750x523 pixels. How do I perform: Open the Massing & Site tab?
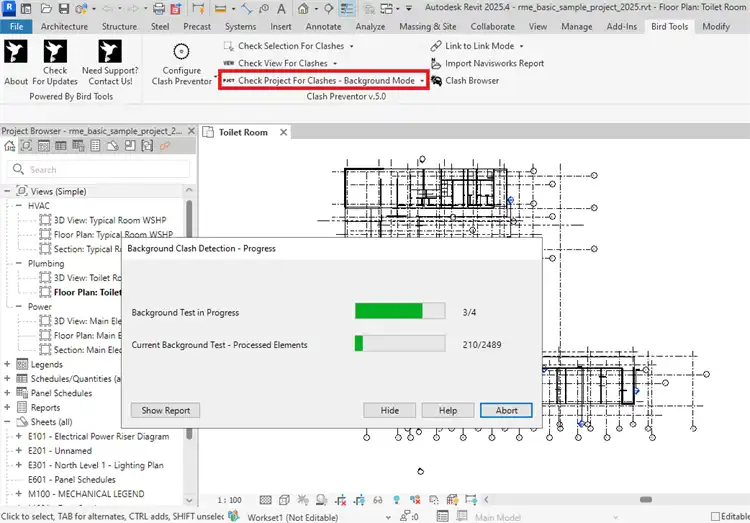(x=428, y=26)
